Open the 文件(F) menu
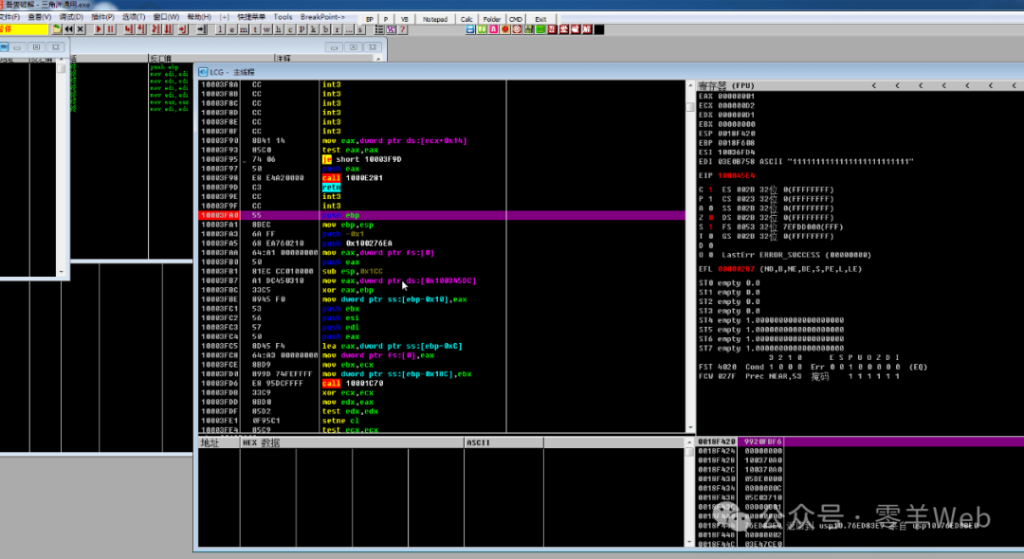 (x=10, y=16)
